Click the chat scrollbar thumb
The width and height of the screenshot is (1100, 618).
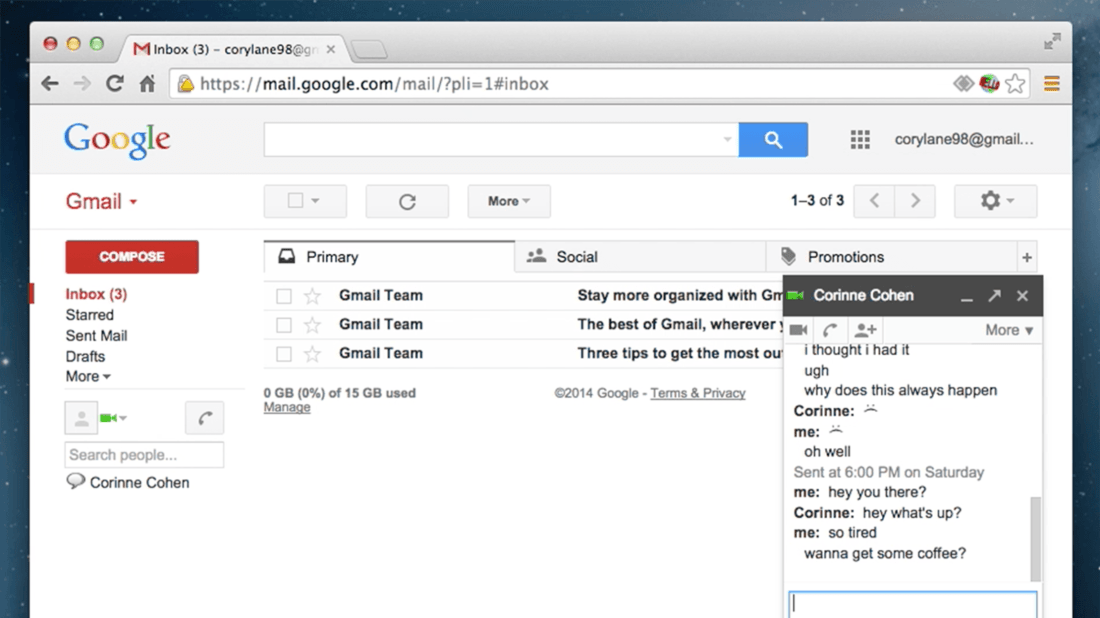tap(1035, 539)
